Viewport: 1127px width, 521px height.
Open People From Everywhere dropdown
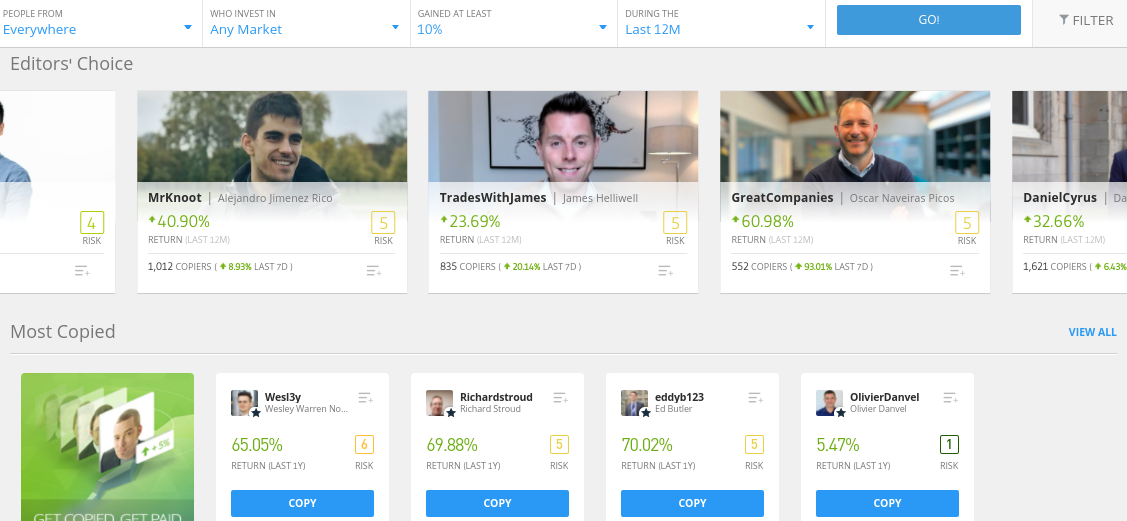tap(98, 24)
